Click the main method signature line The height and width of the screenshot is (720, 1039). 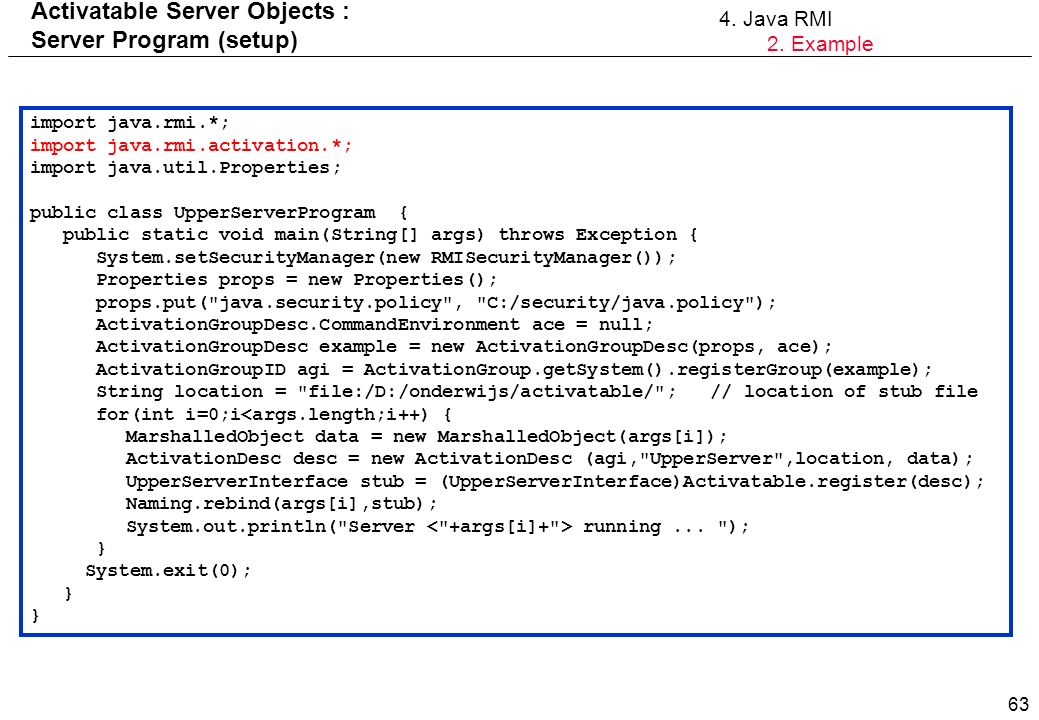380,235
